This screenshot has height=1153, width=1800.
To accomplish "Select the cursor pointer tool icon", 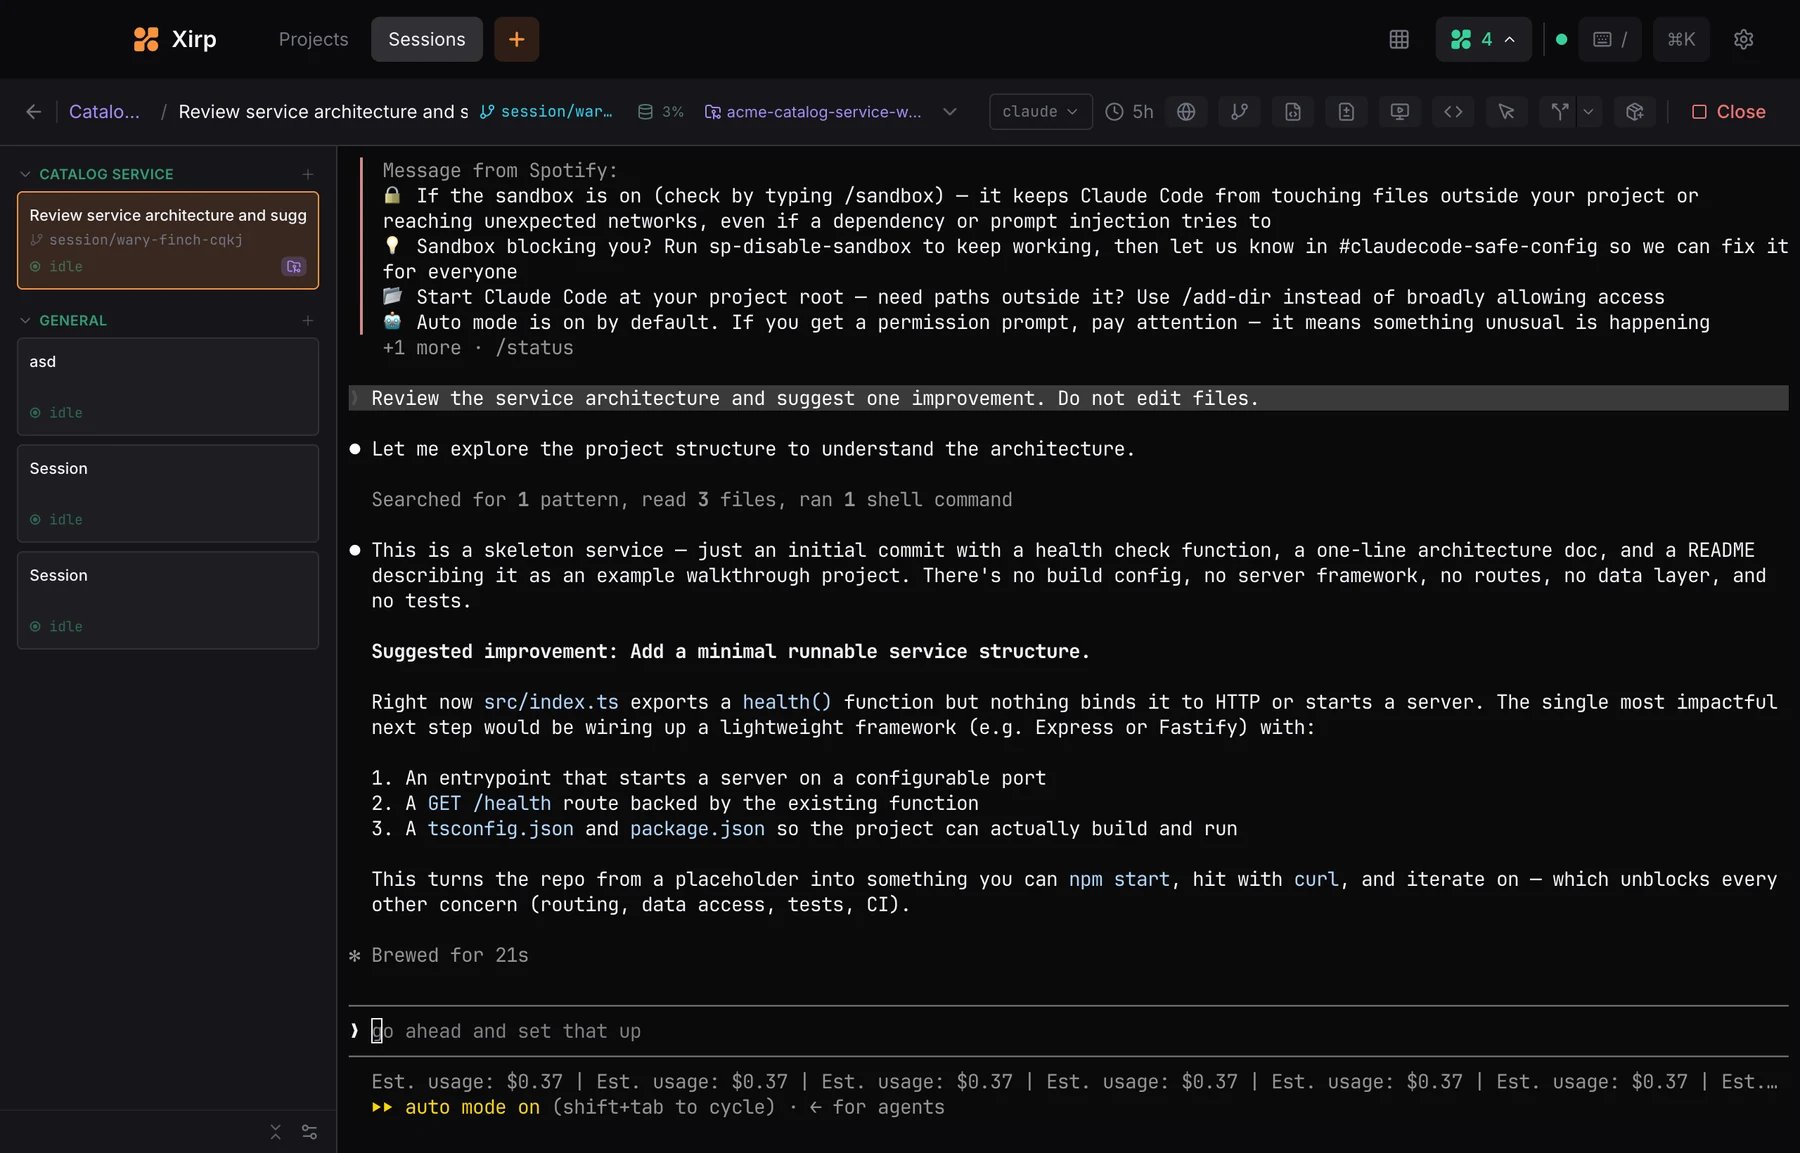I will coord(1507,112).
